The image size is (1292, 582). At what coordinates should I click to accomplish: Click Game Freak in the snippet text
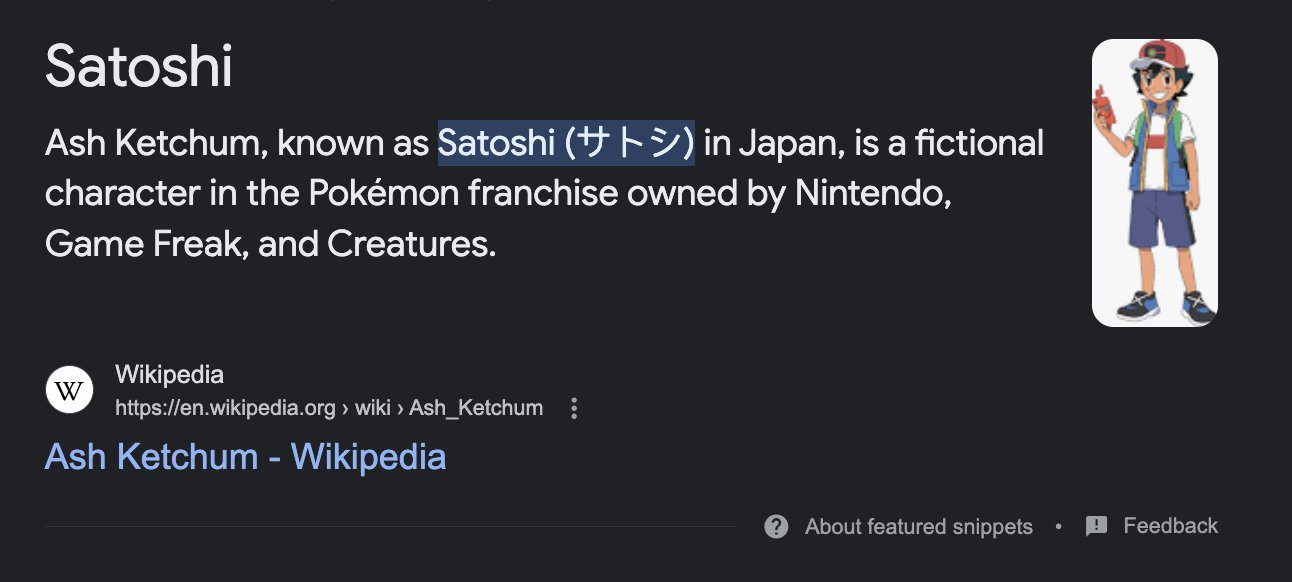(x=147, y=244)
